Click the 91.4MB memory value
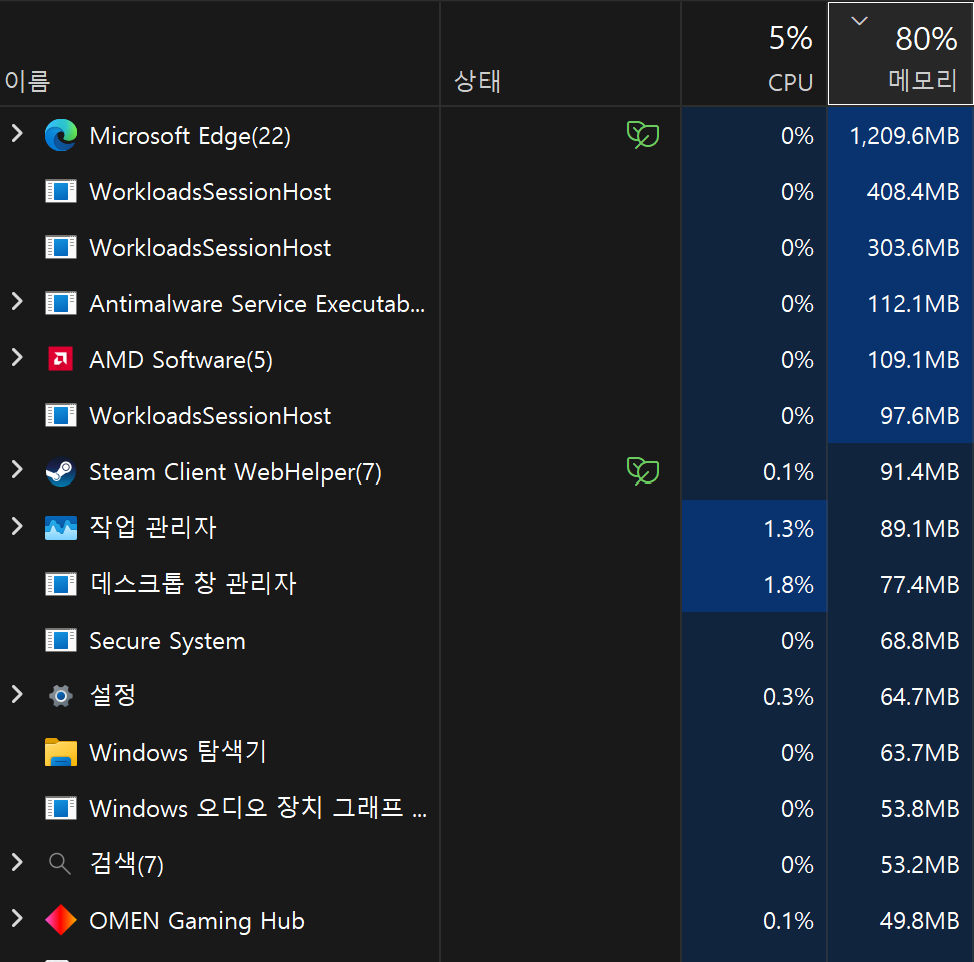Viewport: 974px width, 962px height. [920, 472]
